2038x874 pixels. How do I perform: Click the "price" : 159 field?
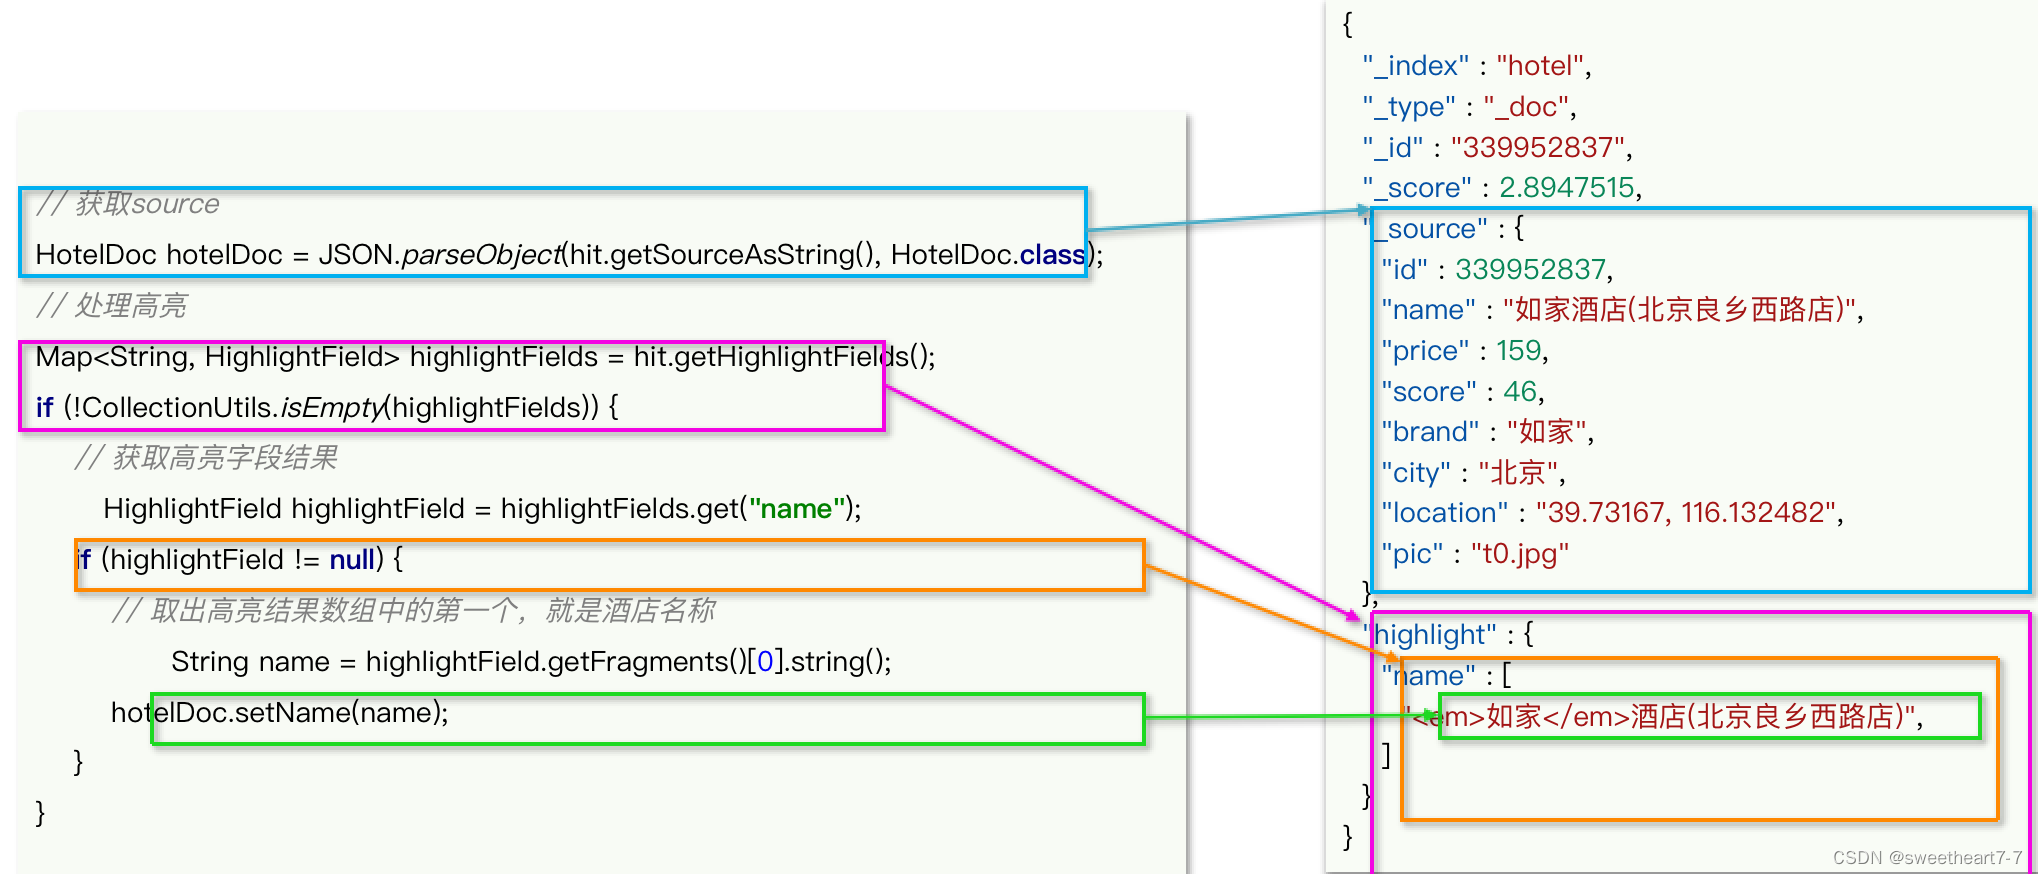[1465, 351]
